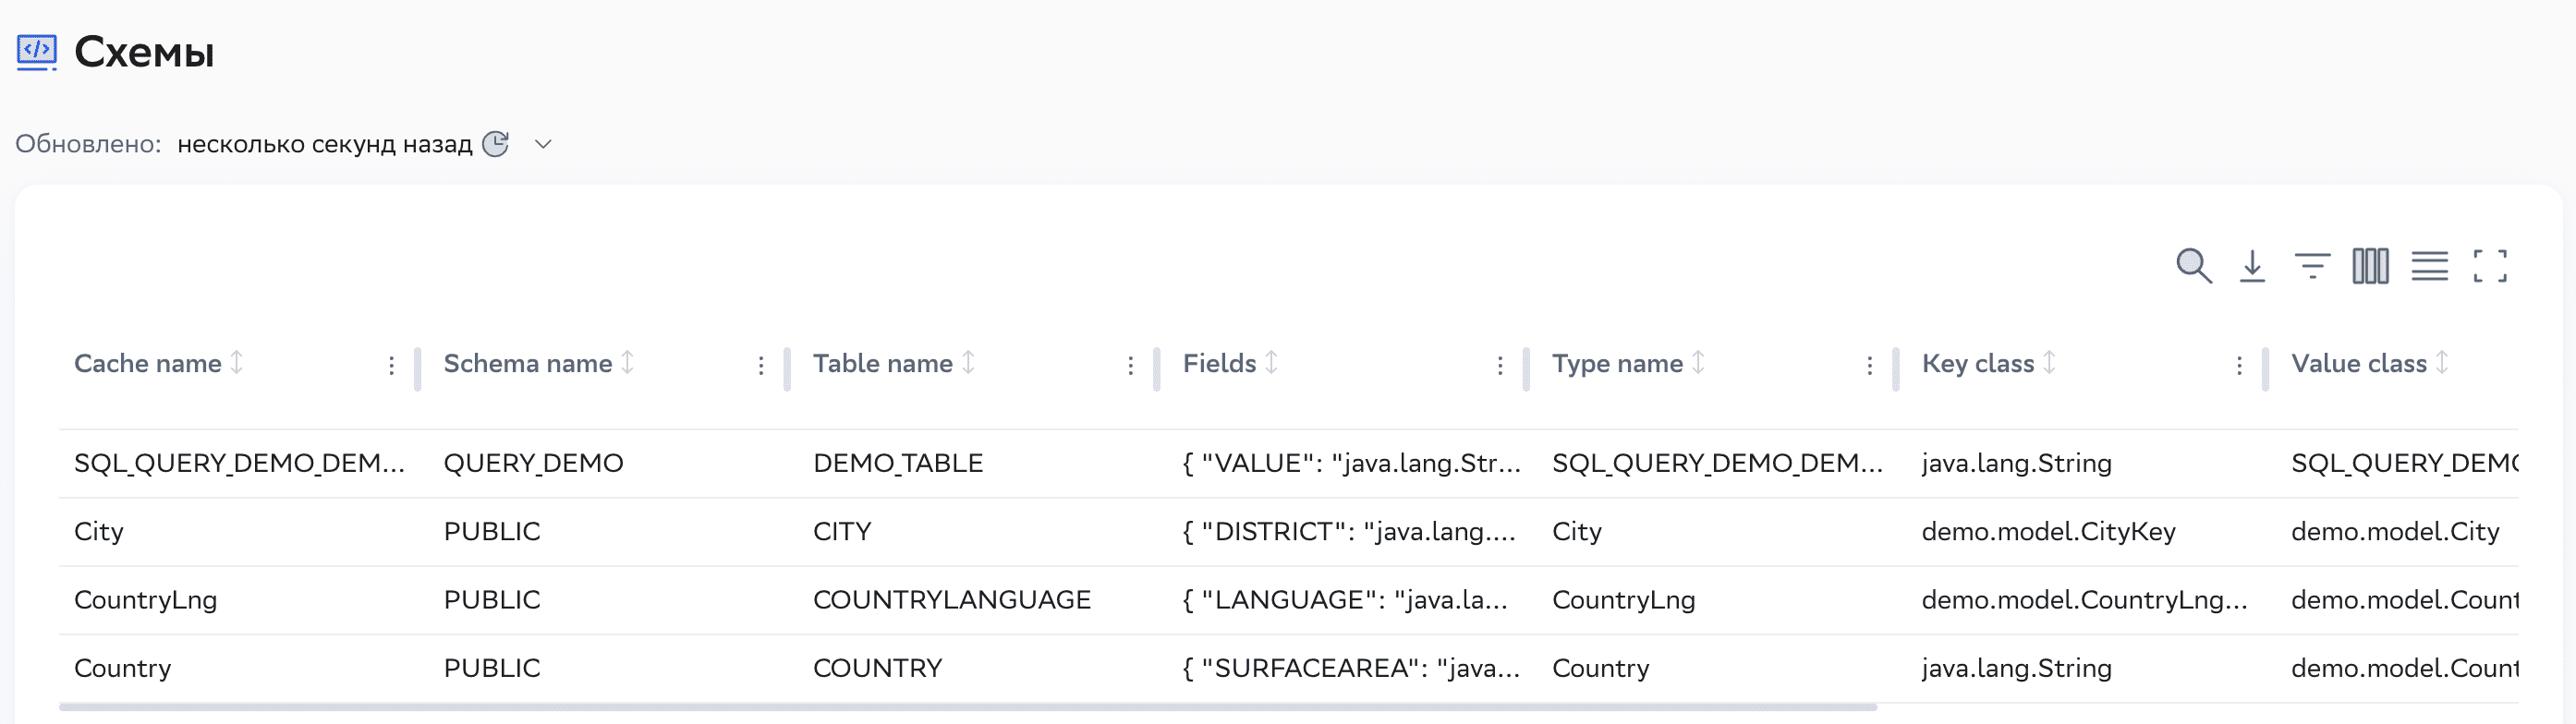Screen dimensions: 2576x724
Task: Click the Schema name column header
Action: point(528,363)
